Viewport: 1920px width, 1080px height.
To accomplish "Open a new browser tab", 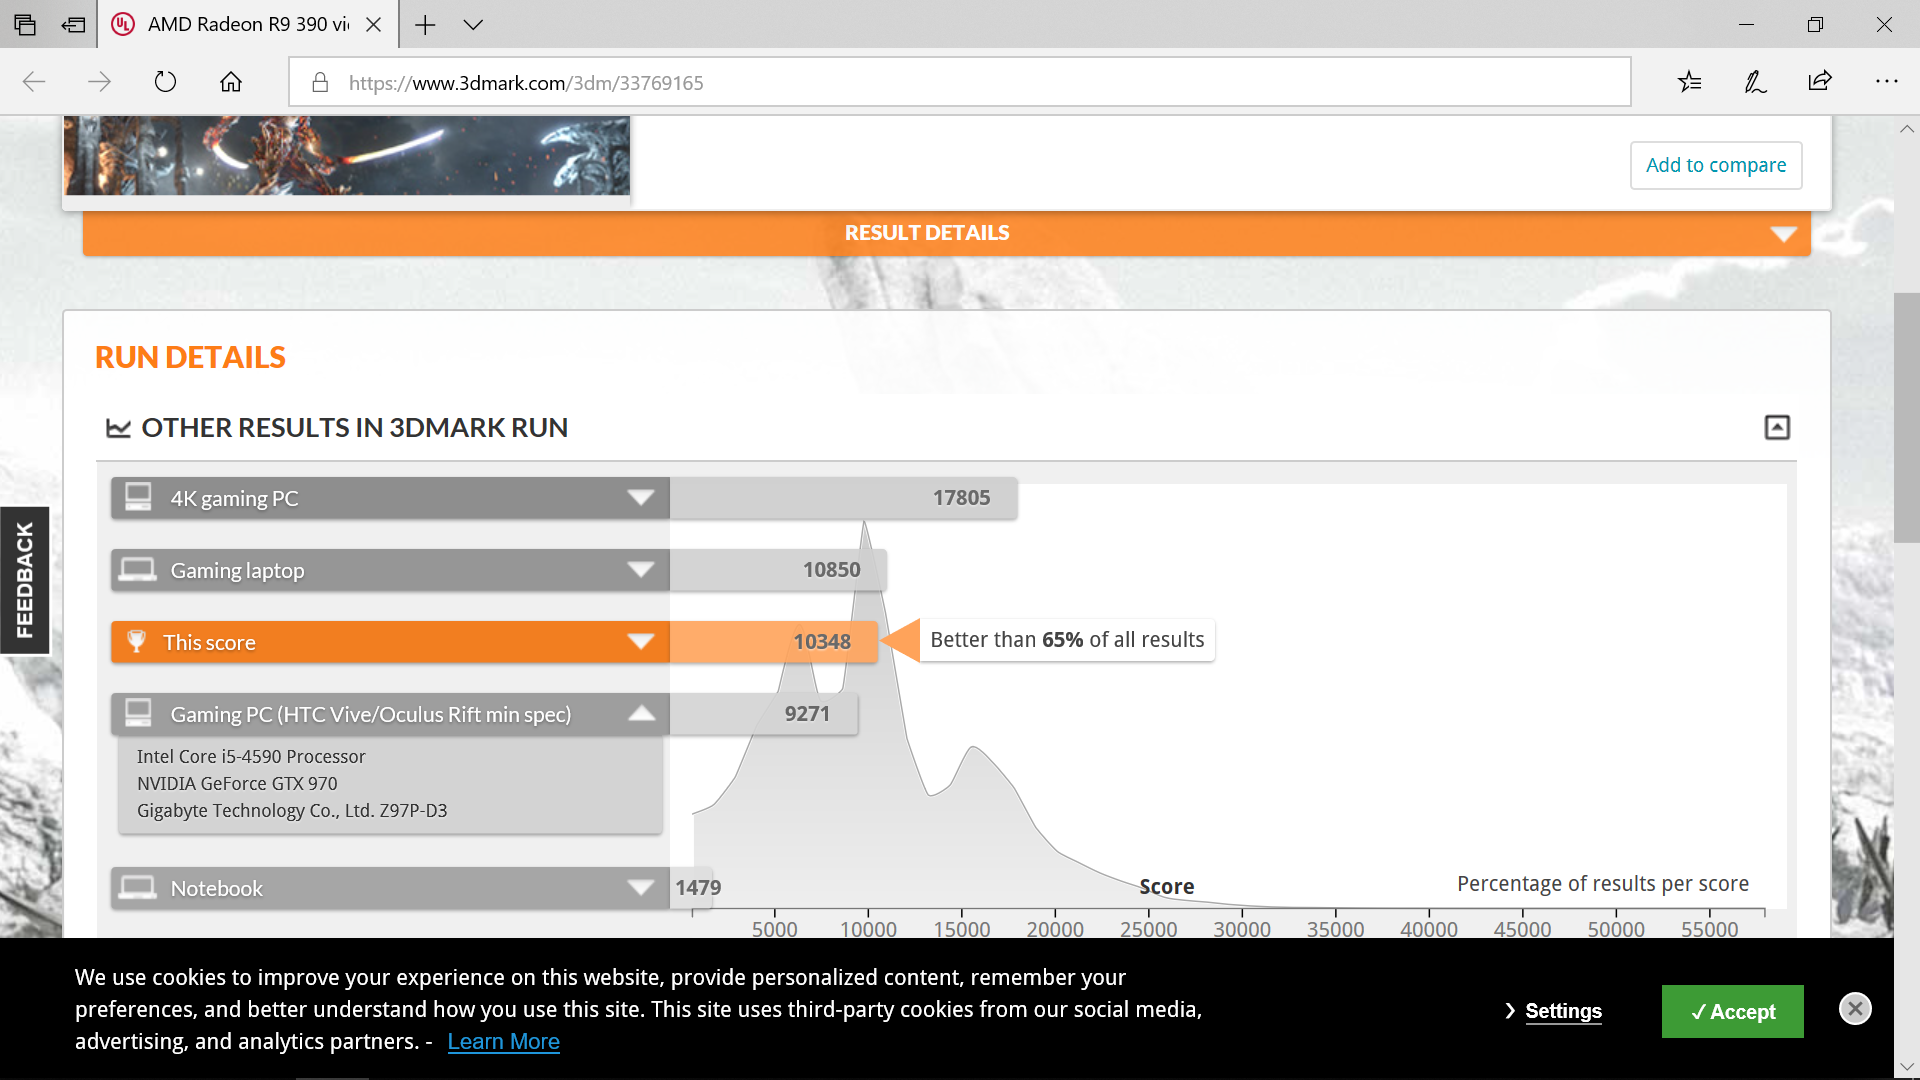I will [425, 25].
